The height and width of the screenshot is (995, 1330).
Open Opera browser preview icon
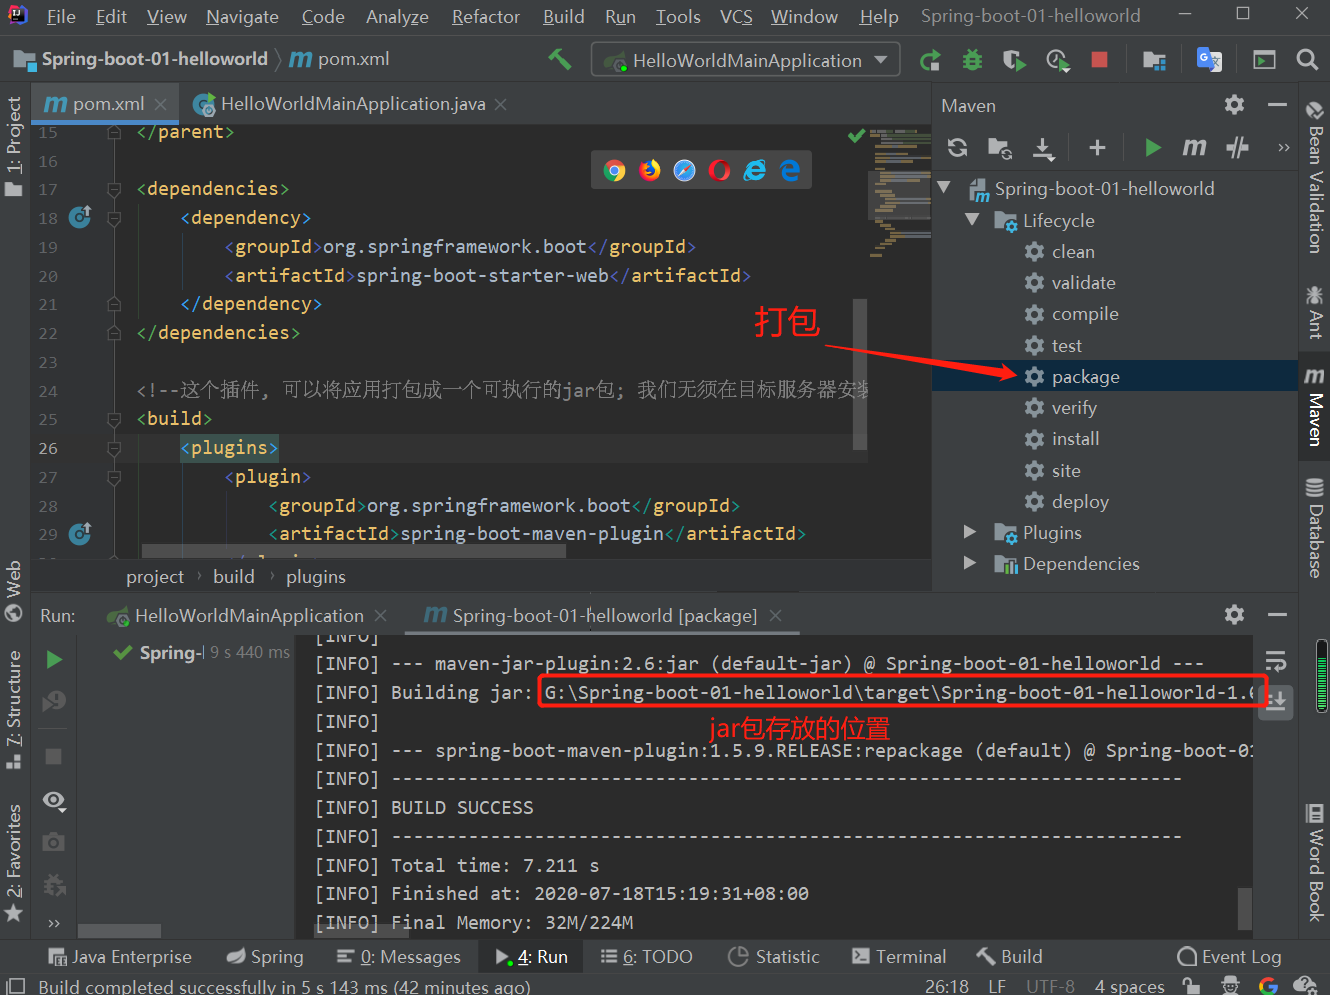click(719, 171)
